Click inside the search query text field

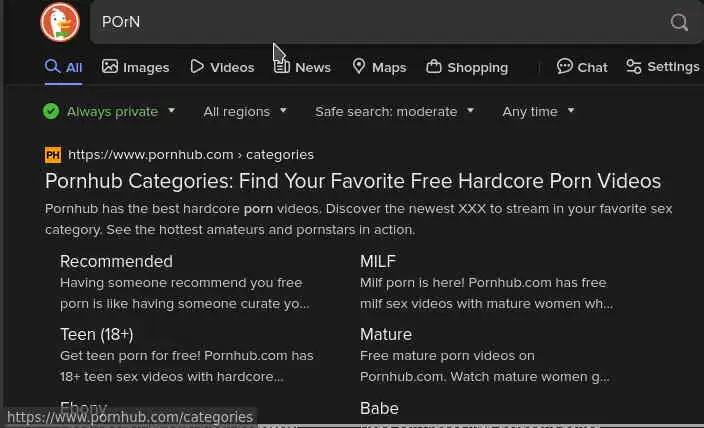(x=380, y=22)
